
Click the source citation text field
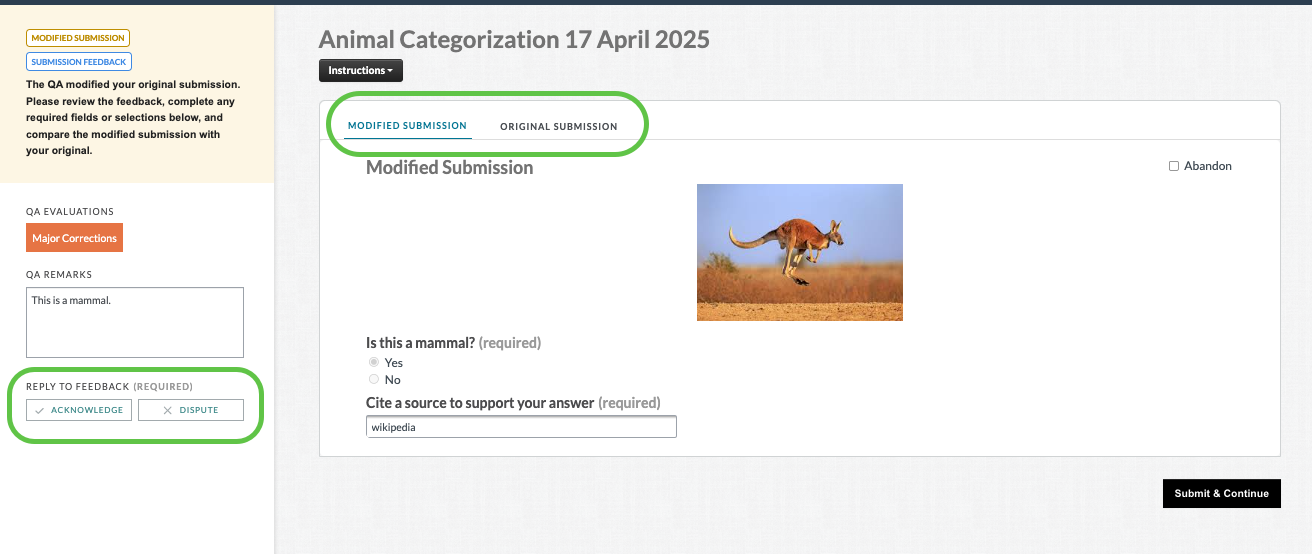click(522, 427)
